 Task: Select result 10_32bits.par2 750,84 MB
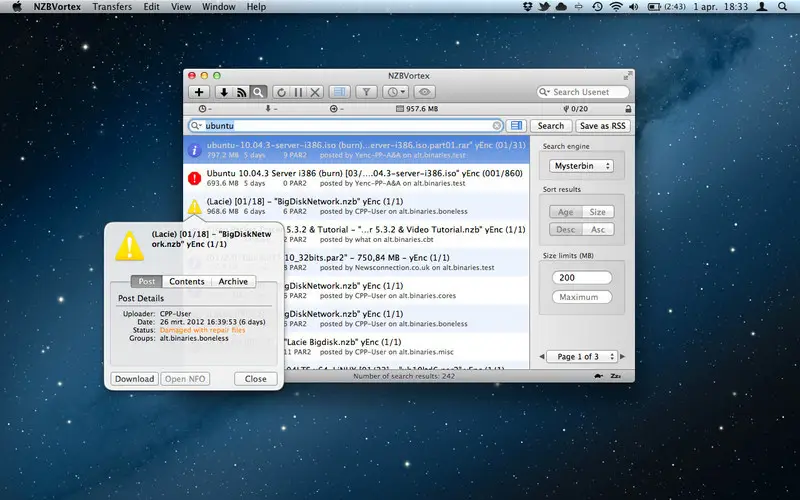[x=406, y=262]
